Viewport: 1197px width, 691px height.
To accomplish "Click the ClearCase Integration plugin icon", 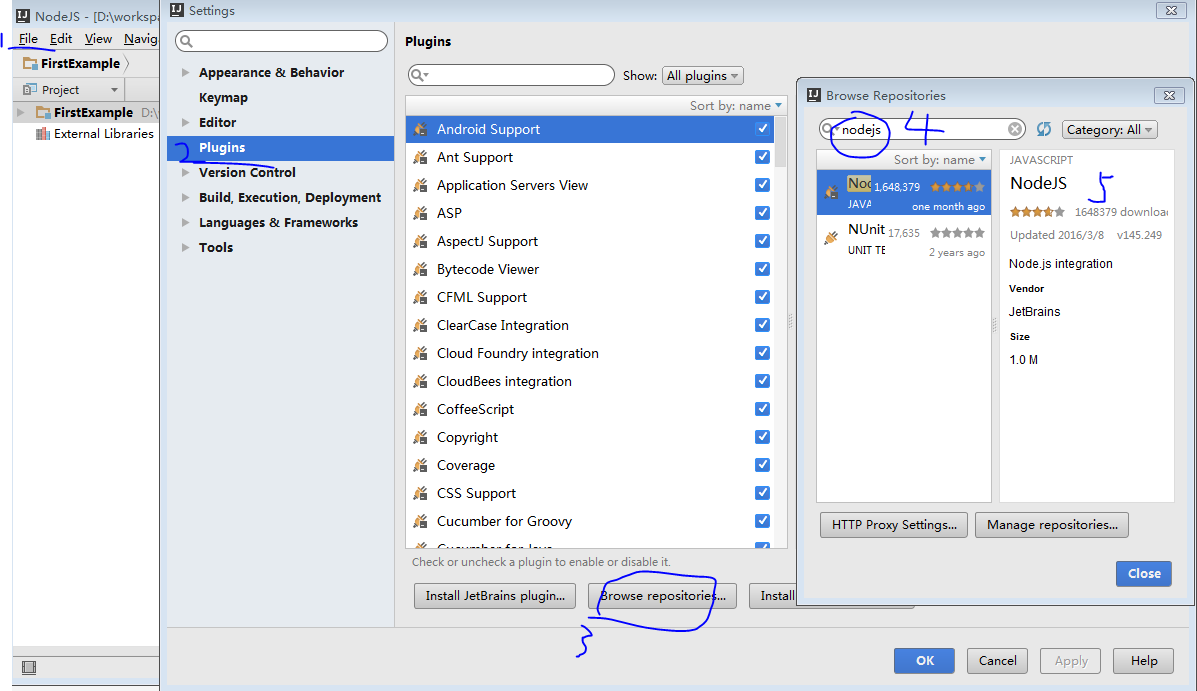I will coord(420,325).
